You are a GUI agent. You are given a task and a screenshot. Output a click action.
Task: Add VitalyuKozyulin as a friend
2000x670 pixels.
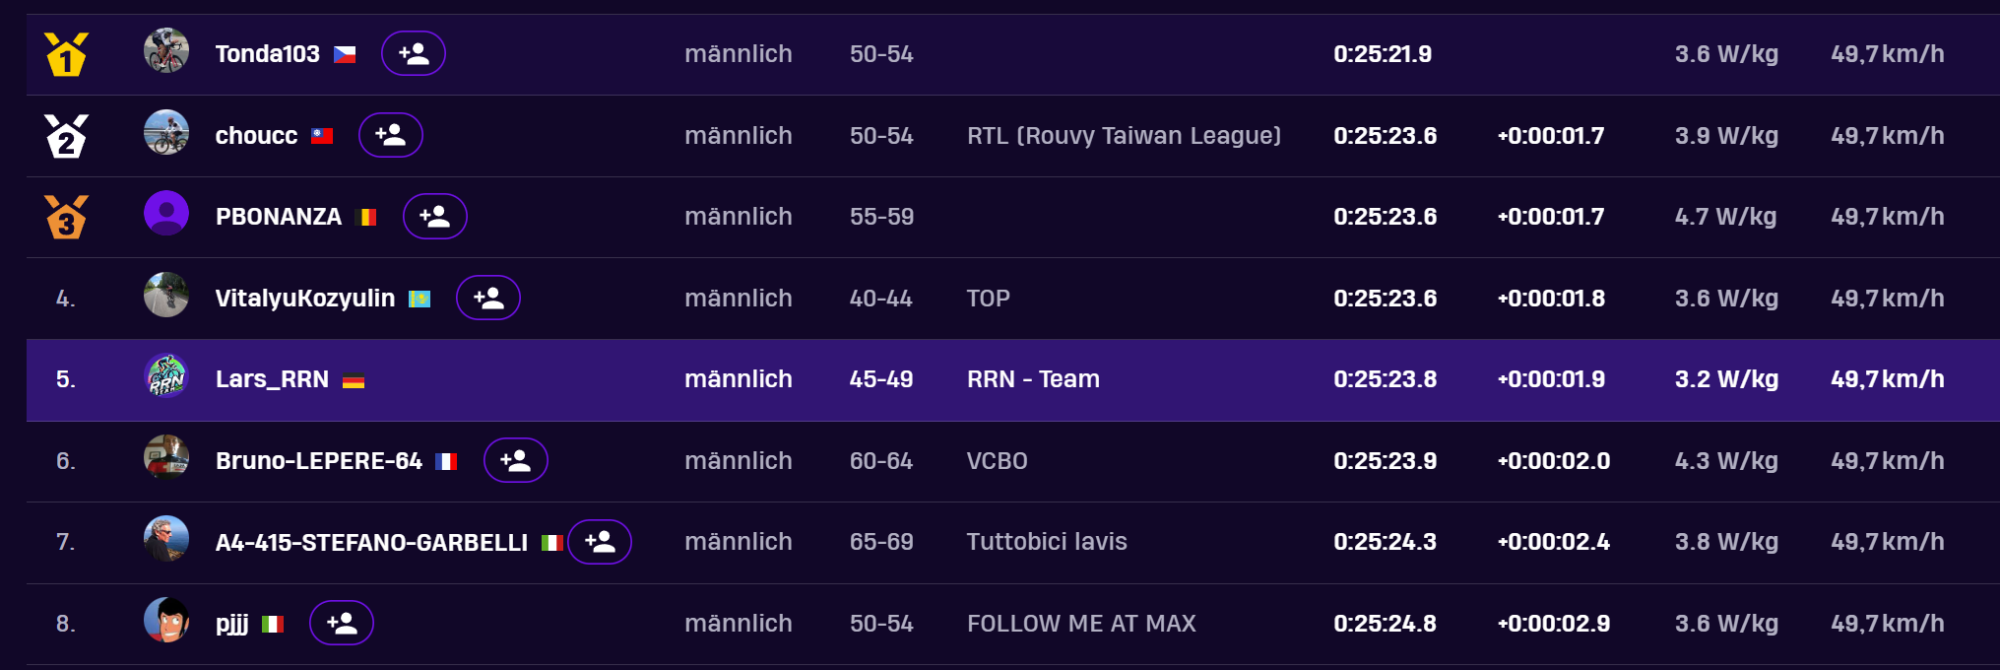coord(488,298)
